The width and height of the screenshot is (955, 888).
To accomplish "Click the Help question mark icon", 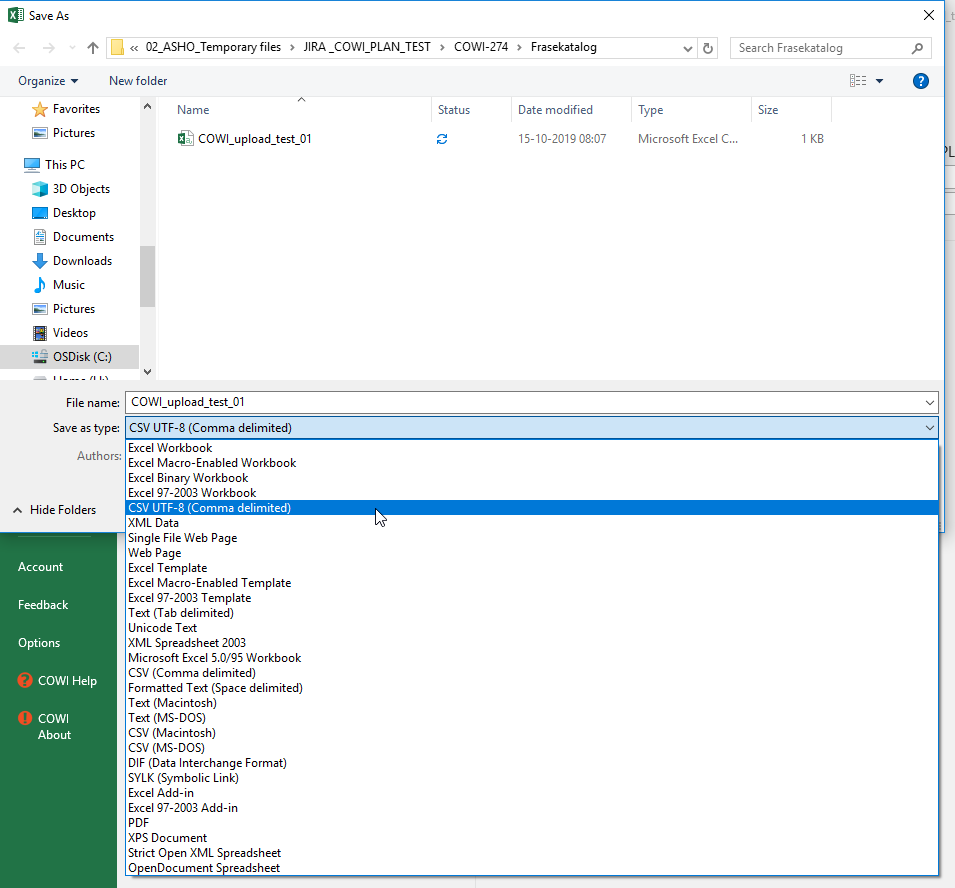I will click(x=921, y=81).
